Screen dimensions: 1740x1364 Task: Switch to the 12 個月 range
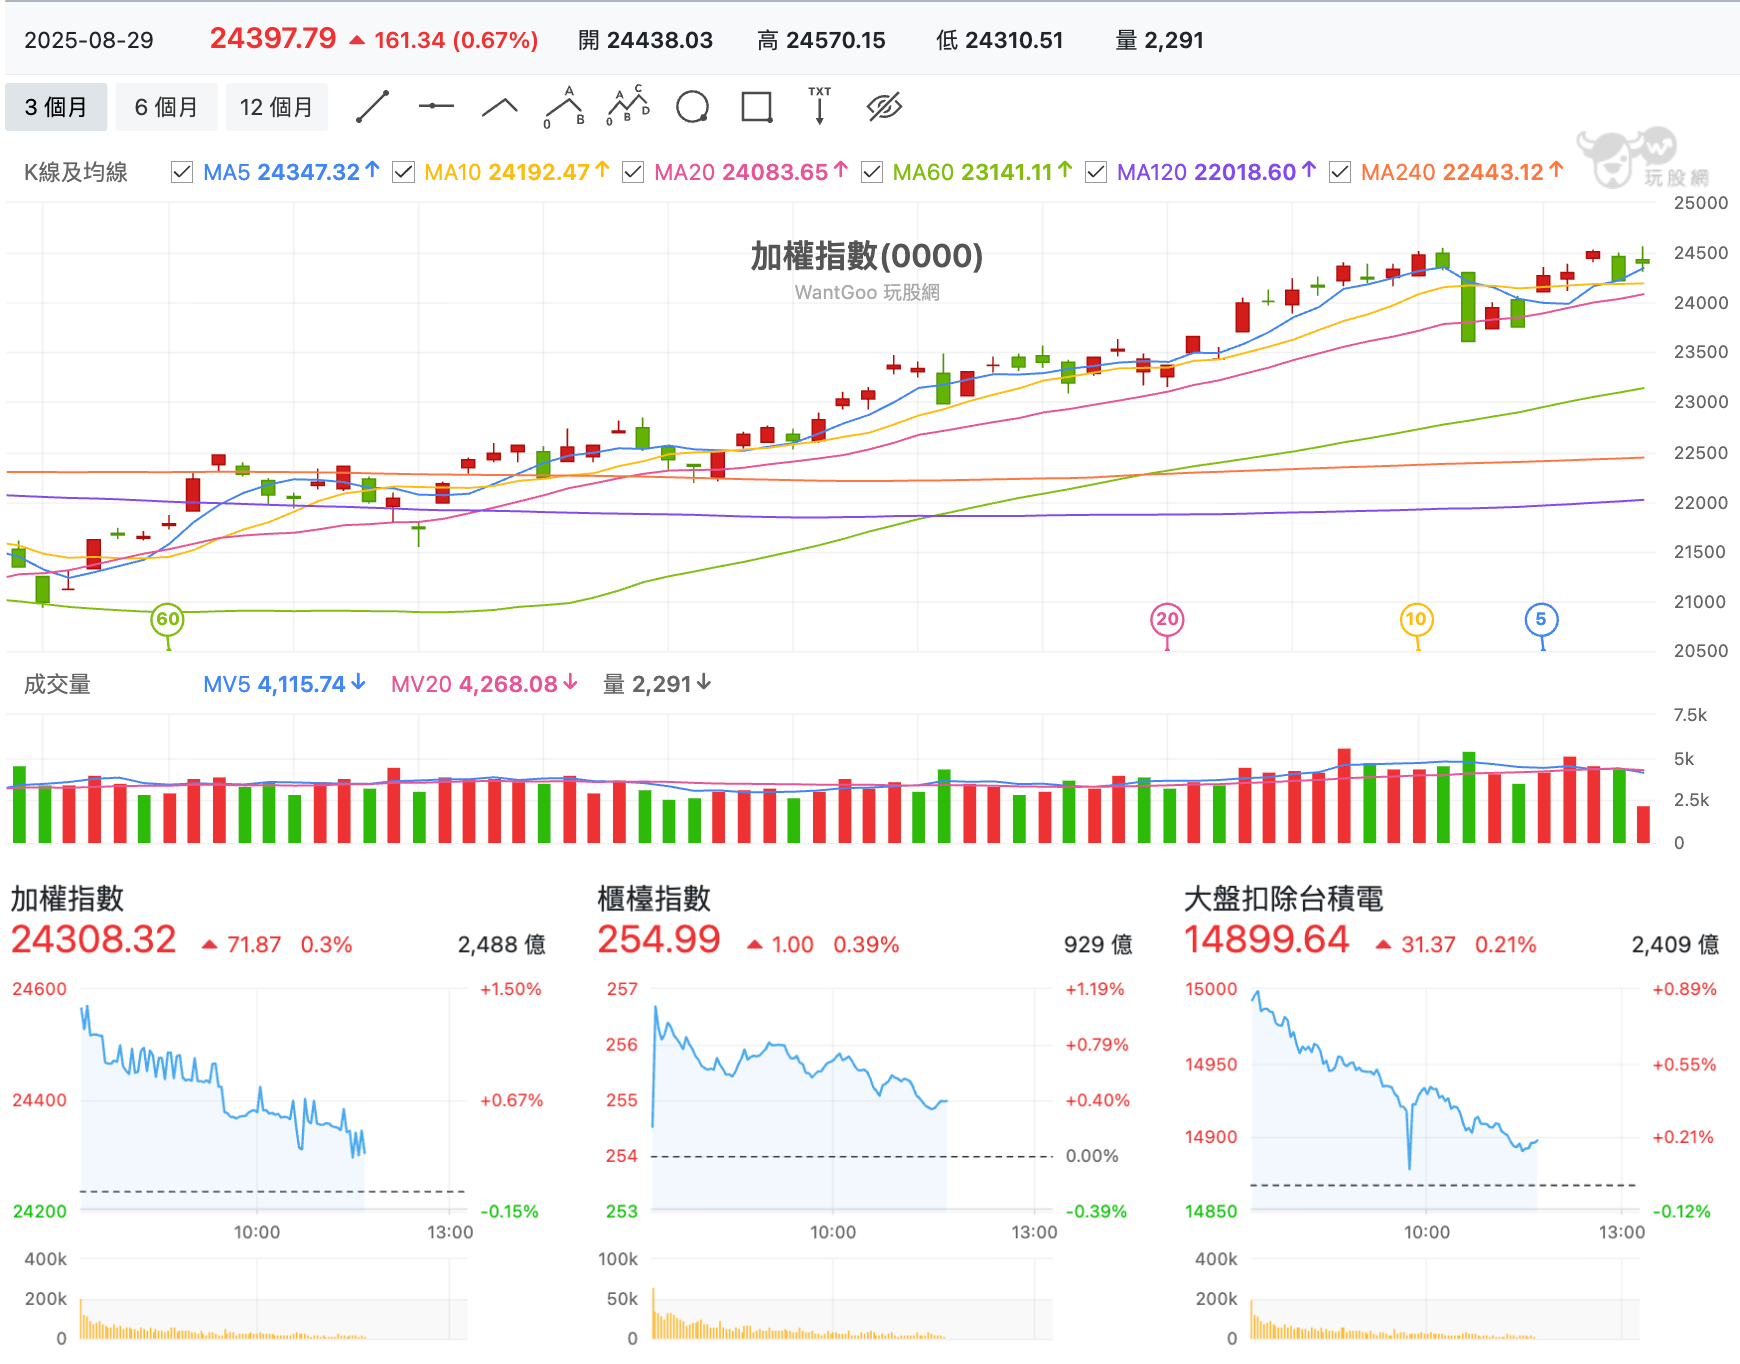[x=276, y=107]
